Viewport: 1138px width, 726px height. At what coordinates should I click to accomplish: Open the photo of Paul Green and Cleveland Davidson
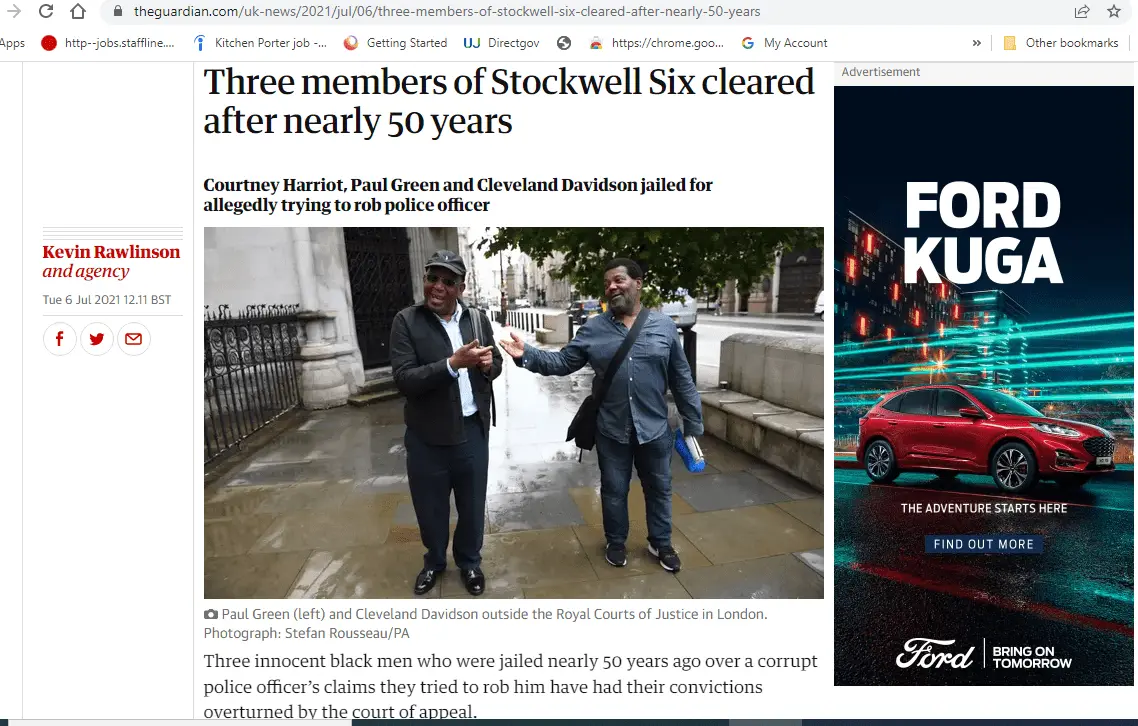[x=513, y=412]
